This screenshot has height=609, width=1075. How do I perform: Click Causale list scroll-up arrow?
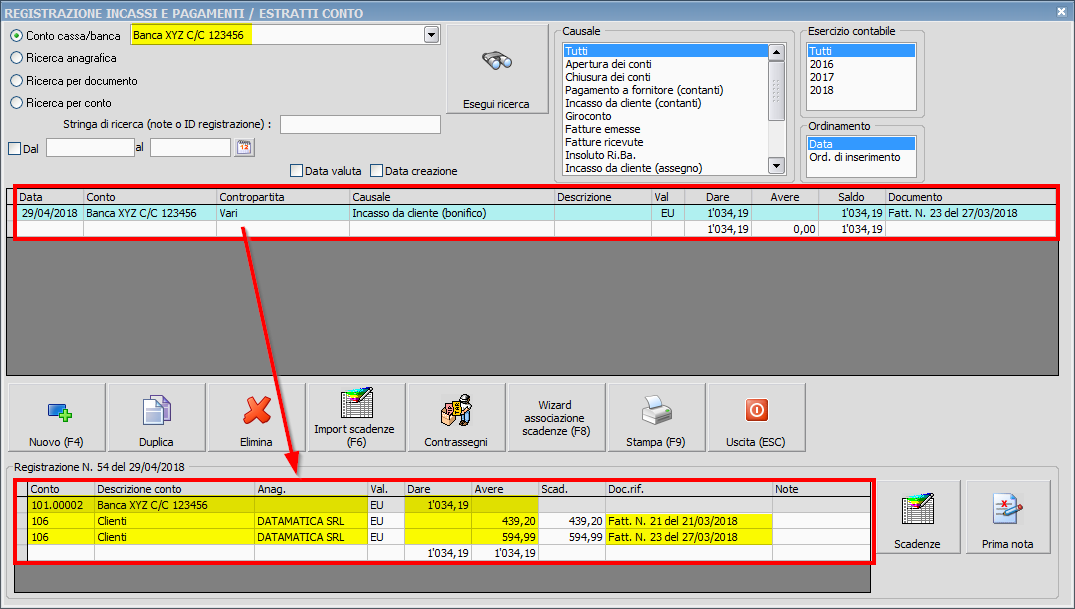(776, 52)
